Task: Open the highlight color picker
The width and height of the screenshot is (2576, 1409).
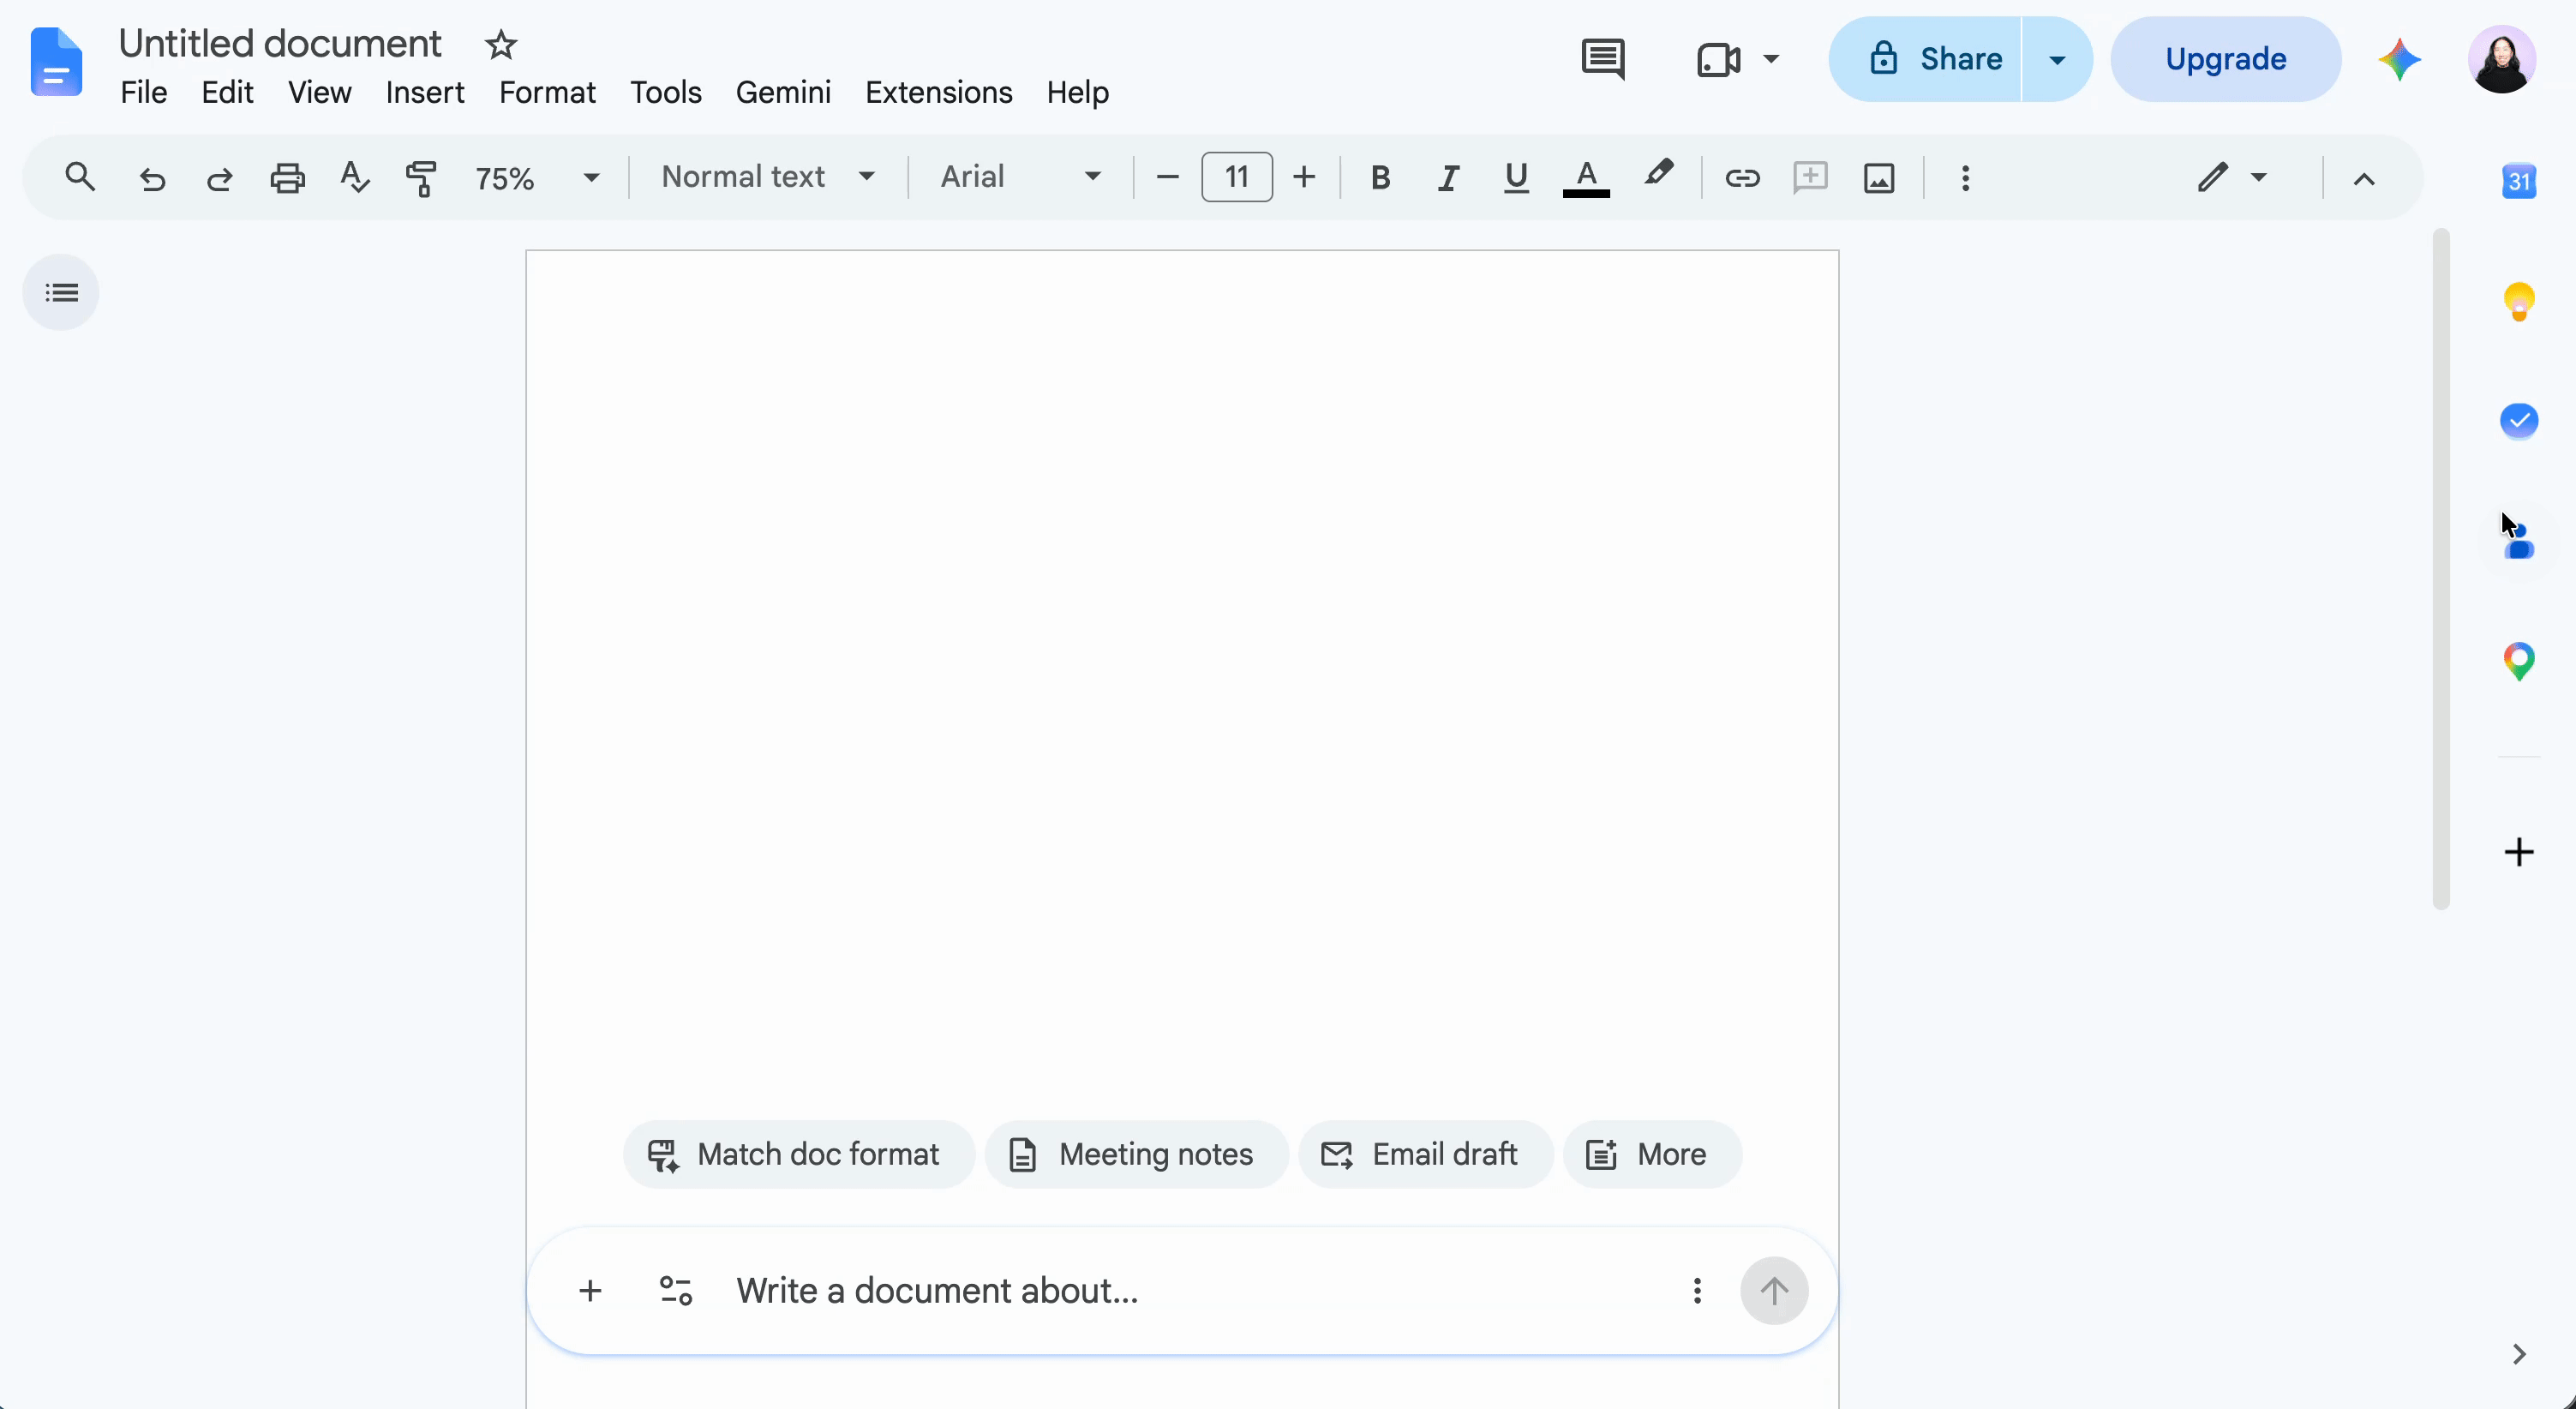Action: [x=1658, y=175]
